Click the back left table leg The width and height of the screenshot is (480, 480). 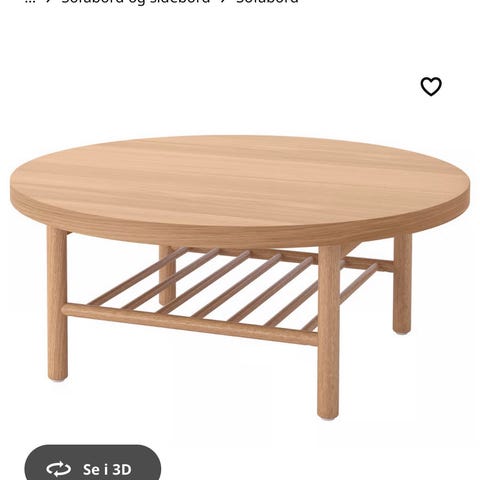[167, 275]
